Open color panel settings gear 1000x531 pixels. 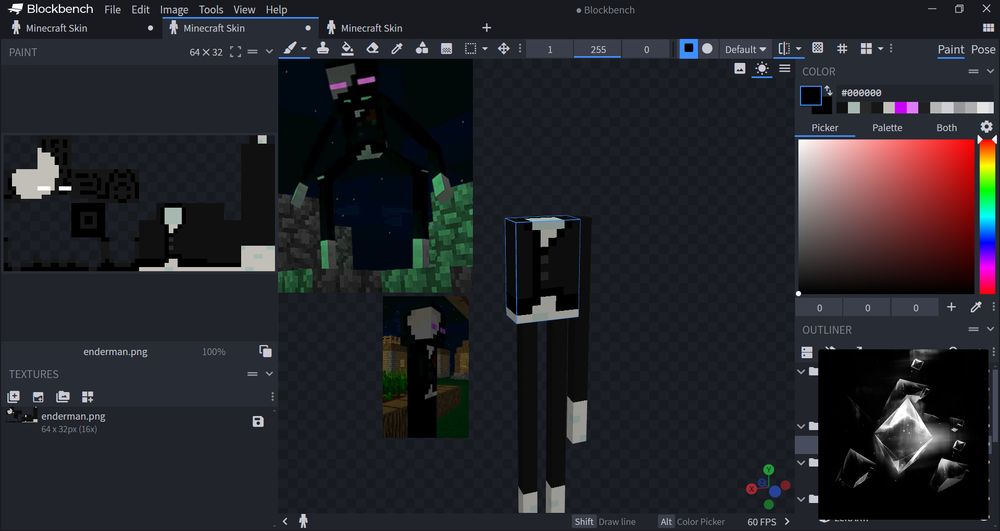[987, 127]
